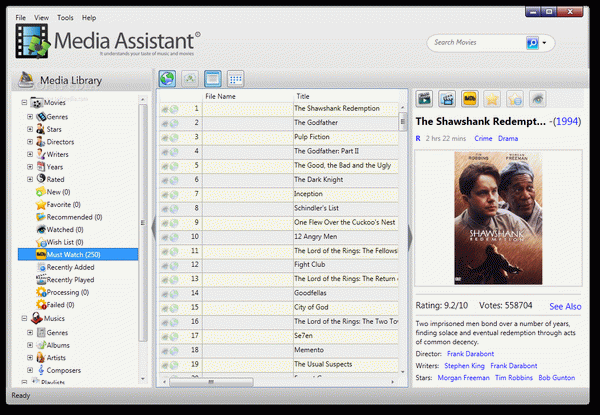
Task: Collapse the Musics tree node
Action: pos(24,318)
